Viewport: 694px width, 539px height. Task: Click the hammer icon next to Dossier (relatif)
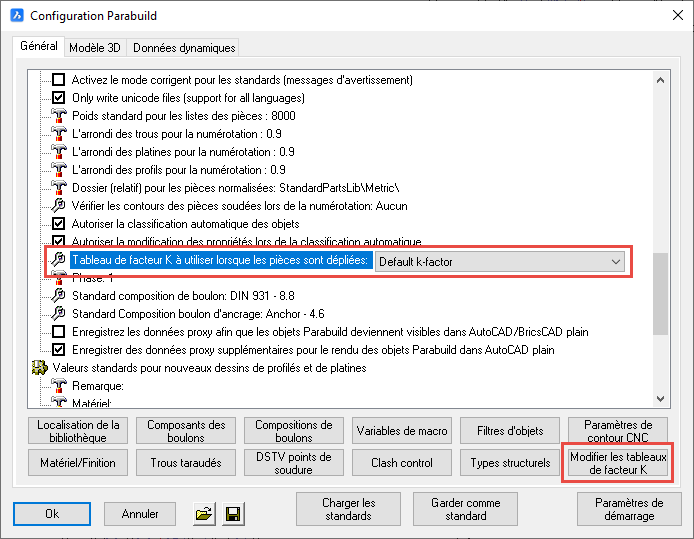coord(58,188)
